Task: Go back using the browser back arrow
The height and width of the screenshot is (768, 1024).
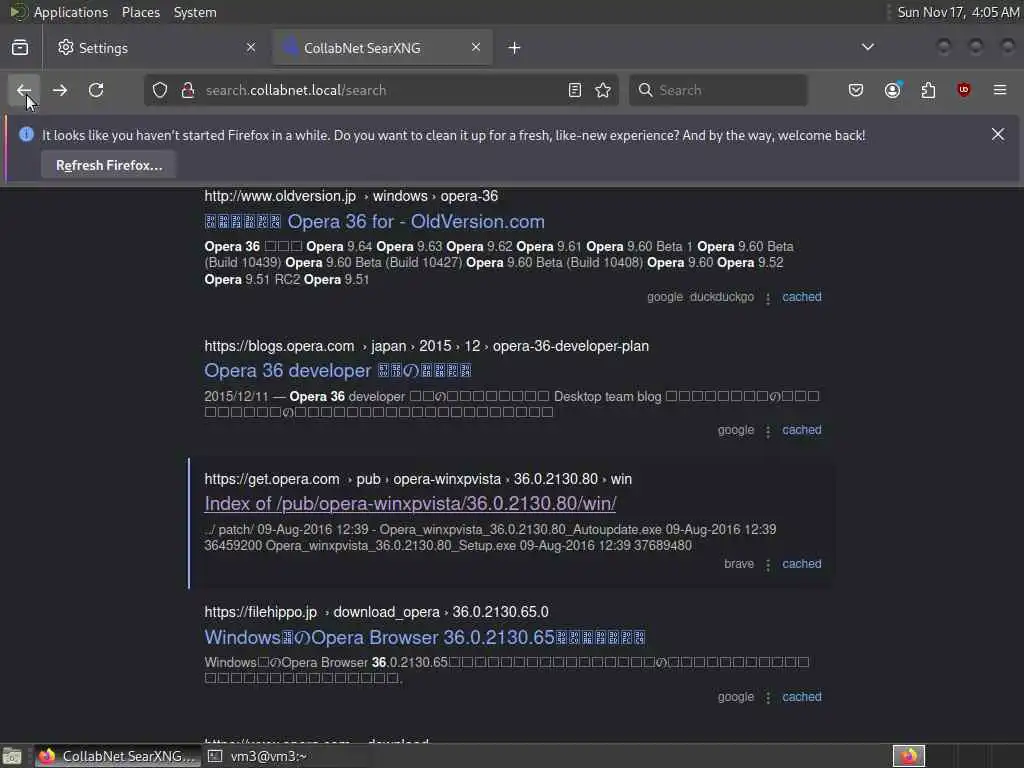Action: pos(24,90)
